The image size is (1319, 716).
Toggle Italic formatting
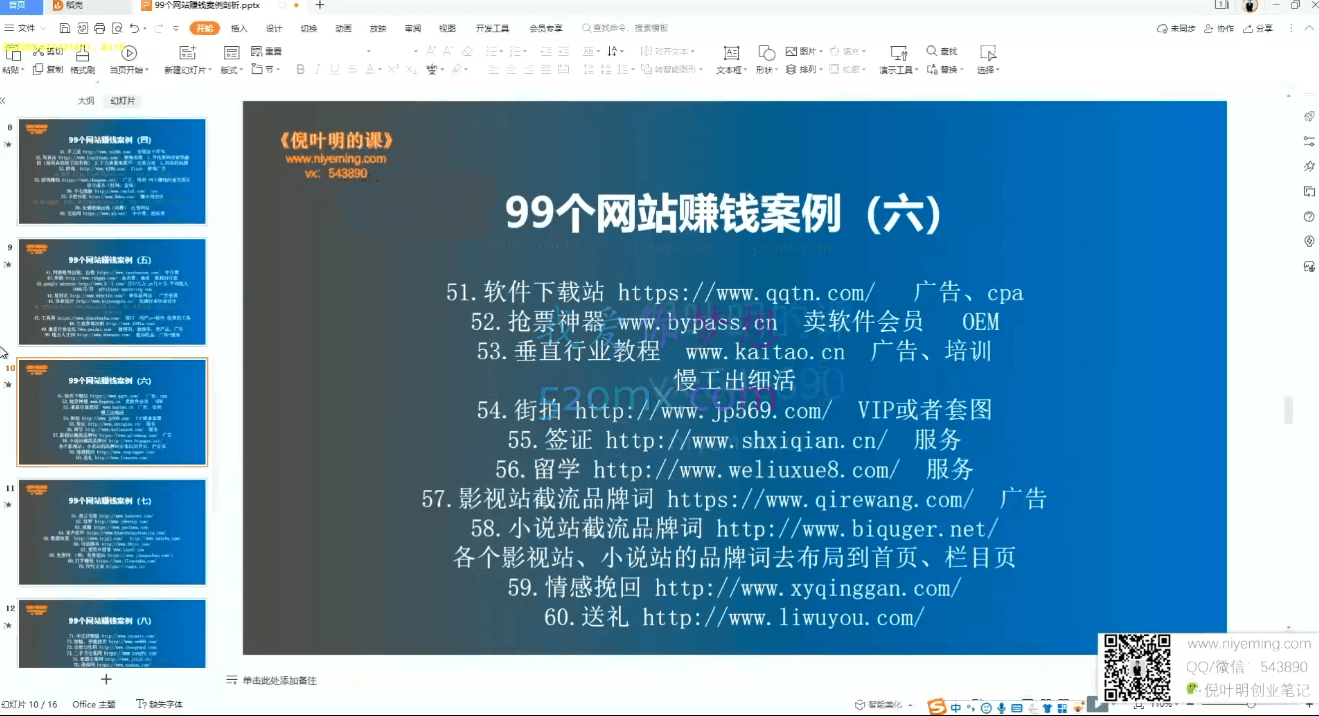coord(317,69)
